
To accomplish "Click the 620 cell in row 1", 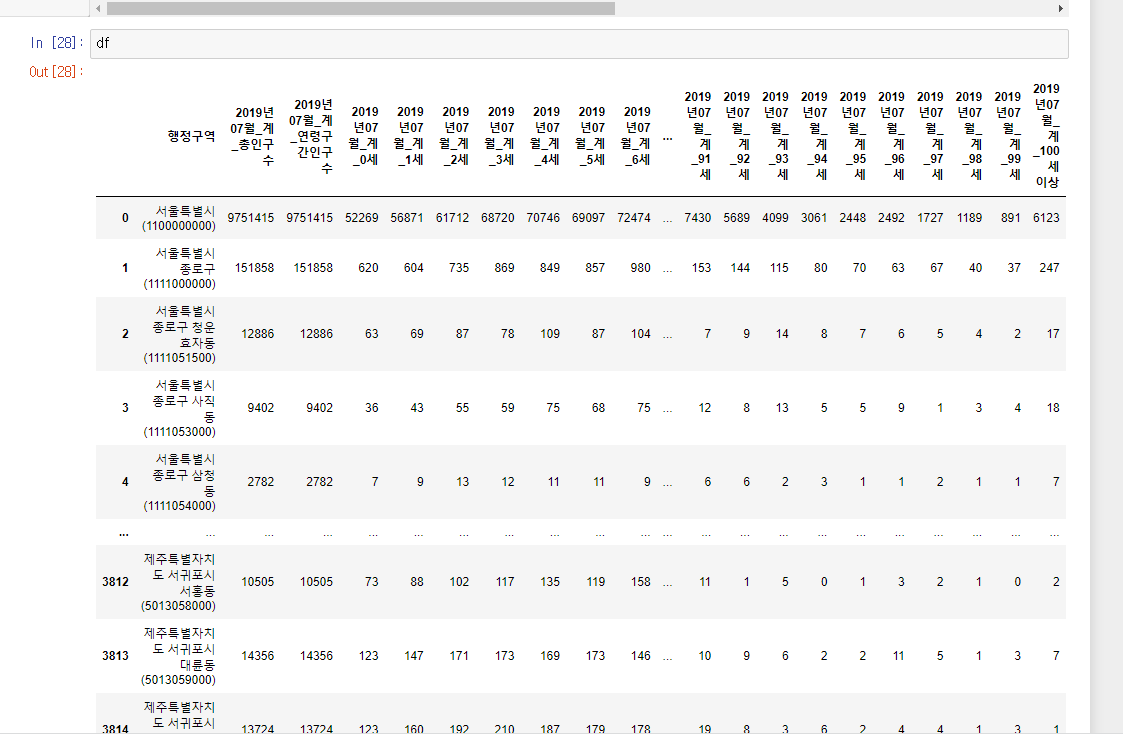I will 368,268.
